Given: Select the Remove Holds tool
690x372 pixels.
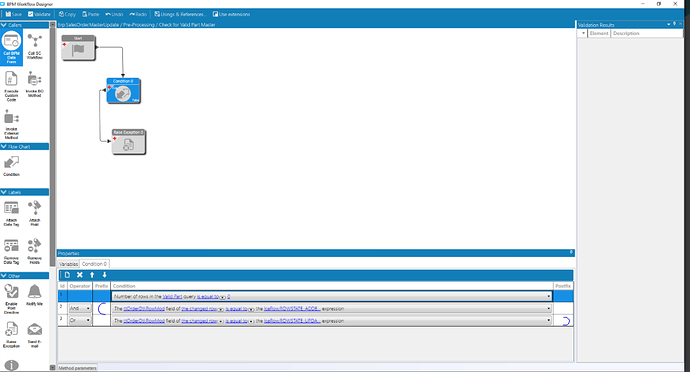Looking at the screenshot, I should (x=35, y=251).
